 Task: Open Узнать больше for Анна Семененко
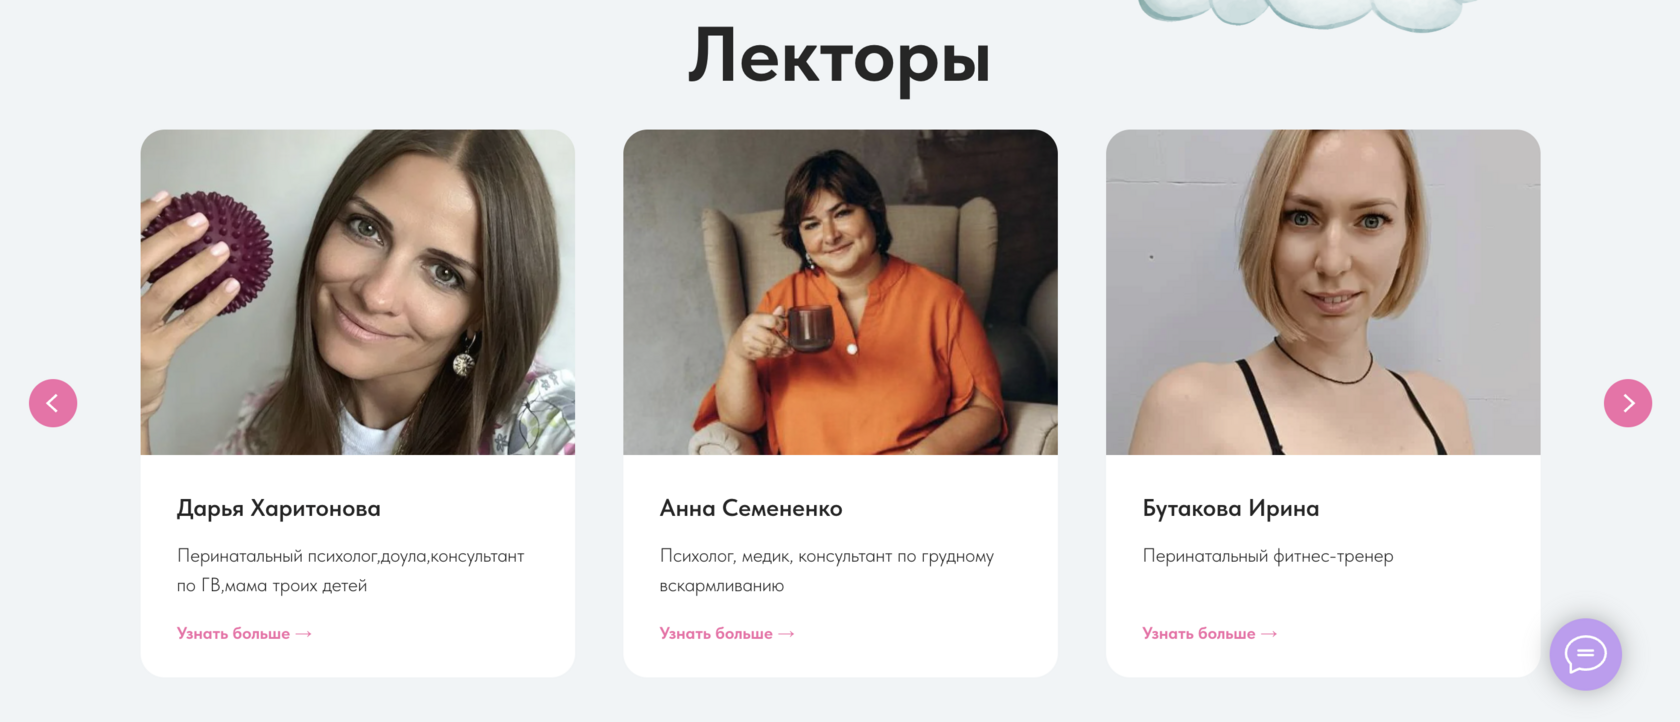[x=727, y=634]
